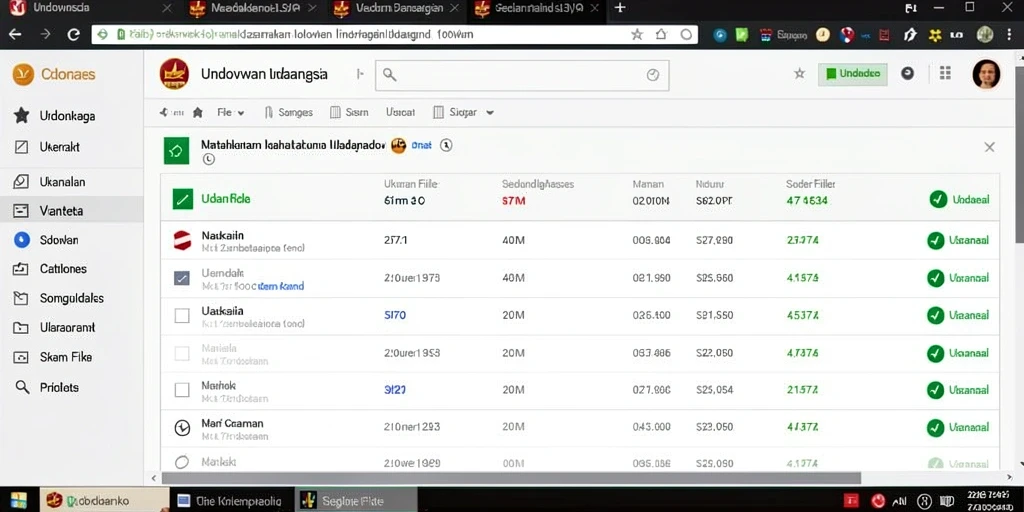
Task: Select Ukanalan in the sidebar
Action: (50, 182)
